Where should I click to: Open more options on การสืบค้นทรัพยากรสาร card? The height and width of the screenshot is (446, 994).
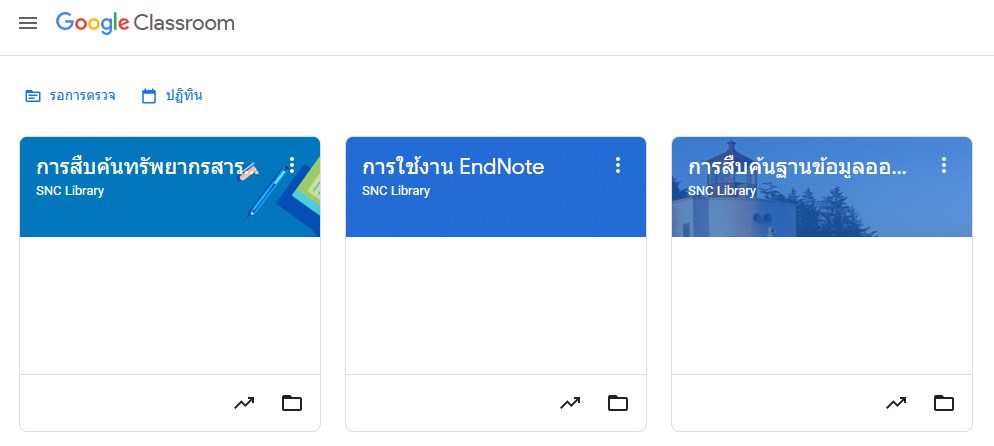292,165
